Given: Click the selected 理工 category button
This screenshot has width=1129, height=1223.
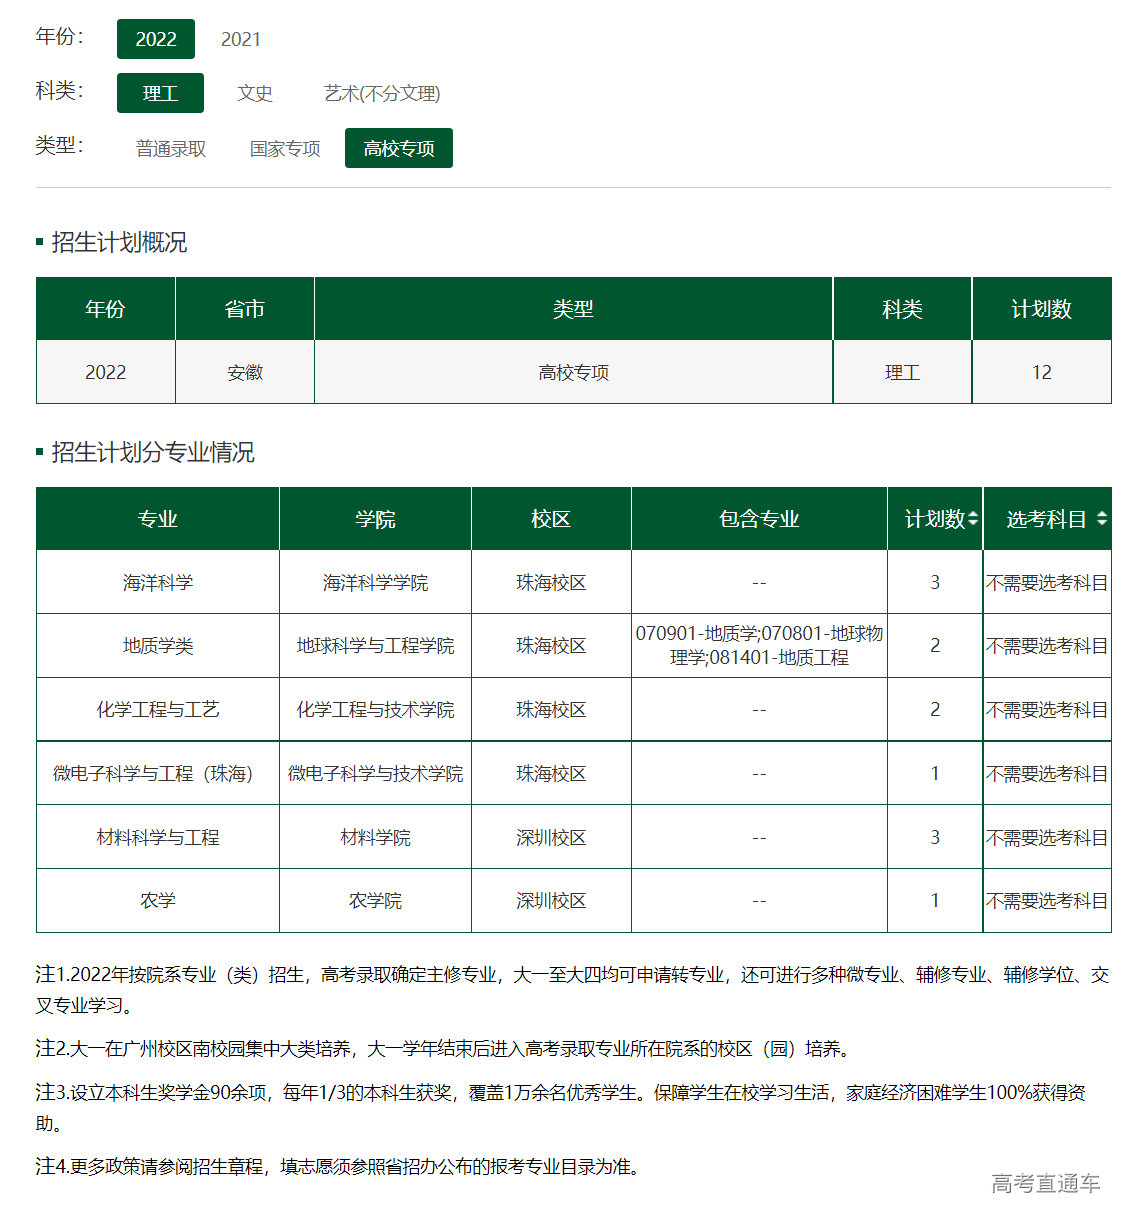Looking at the screenshot, I should click(x=160, y=93).
